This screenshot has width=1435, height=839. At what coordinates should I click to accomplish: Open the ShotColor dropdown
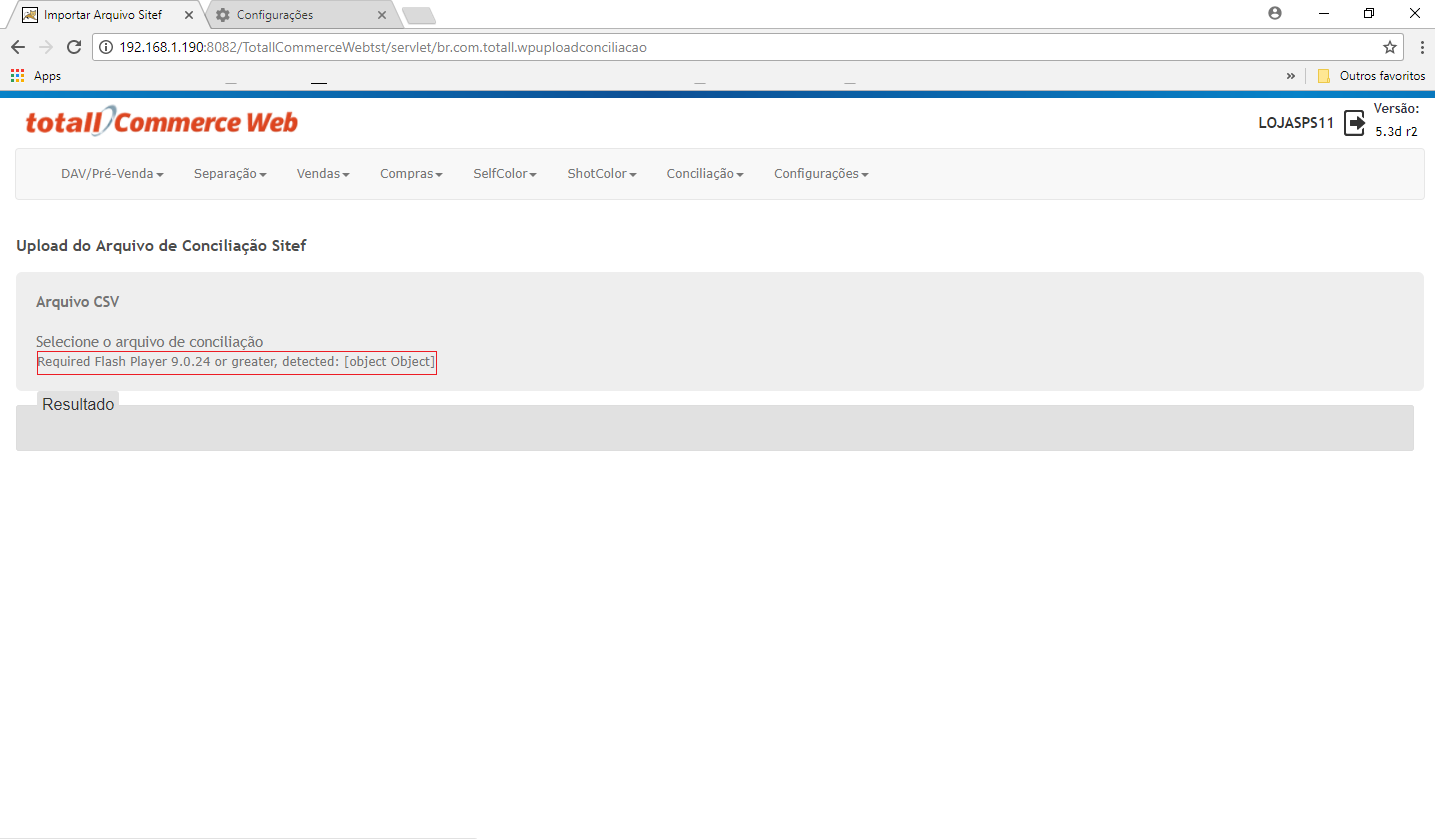602,174
